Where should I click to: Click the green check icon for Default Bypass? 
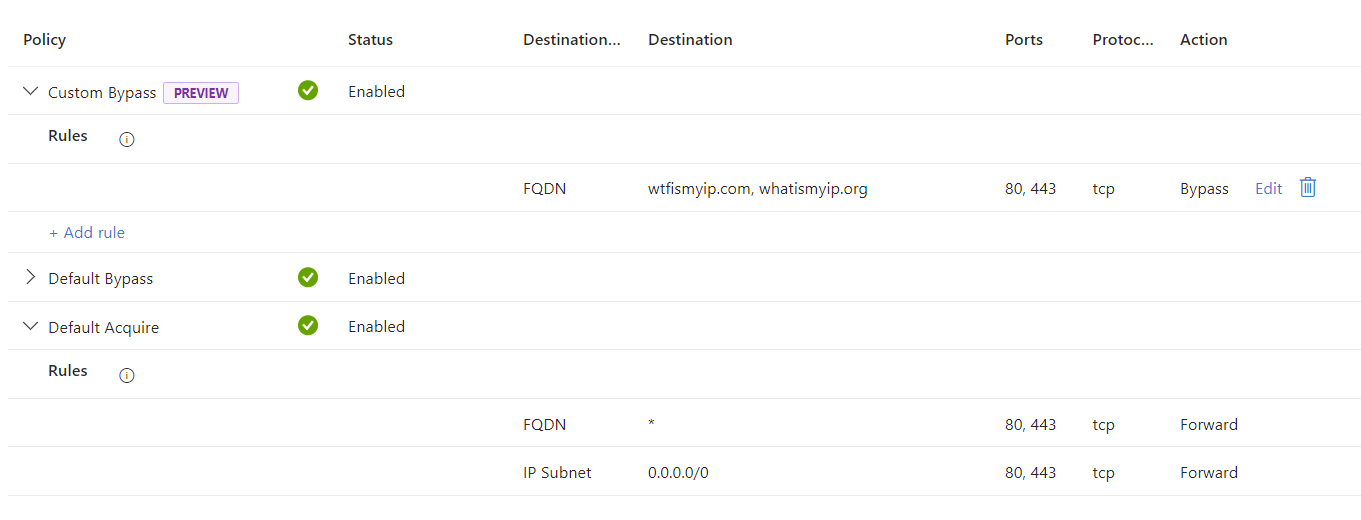(x=308, y=278)
